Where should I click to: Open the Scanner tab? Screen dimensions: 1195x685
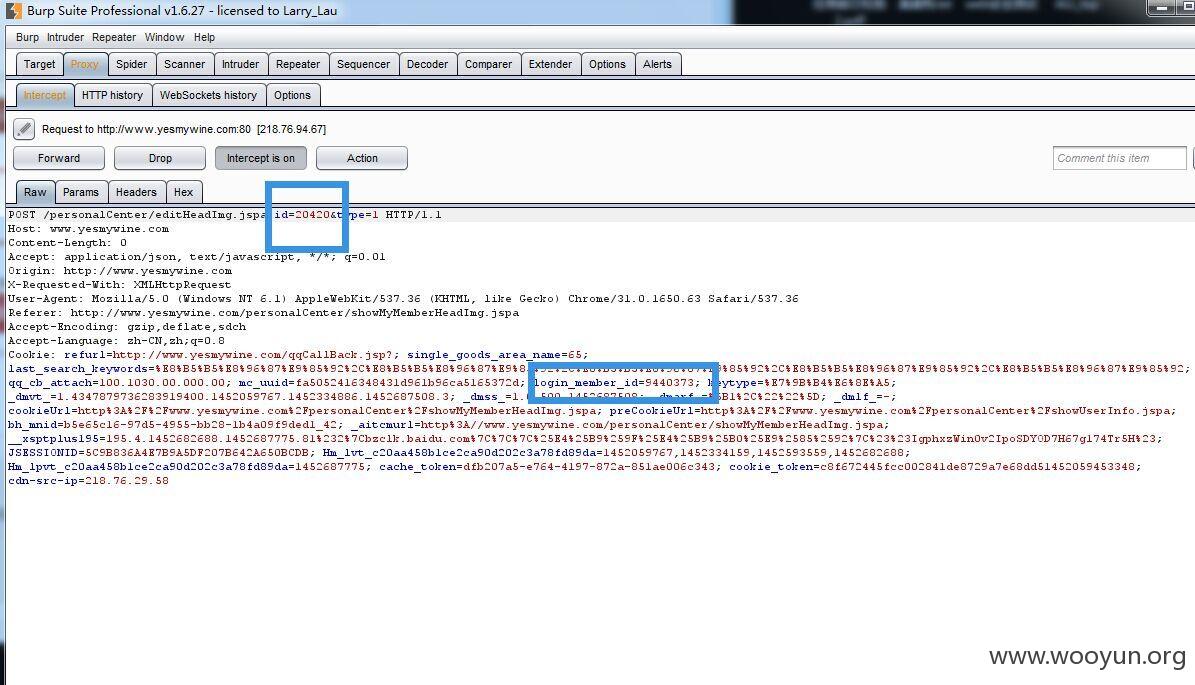click(184, 64)
